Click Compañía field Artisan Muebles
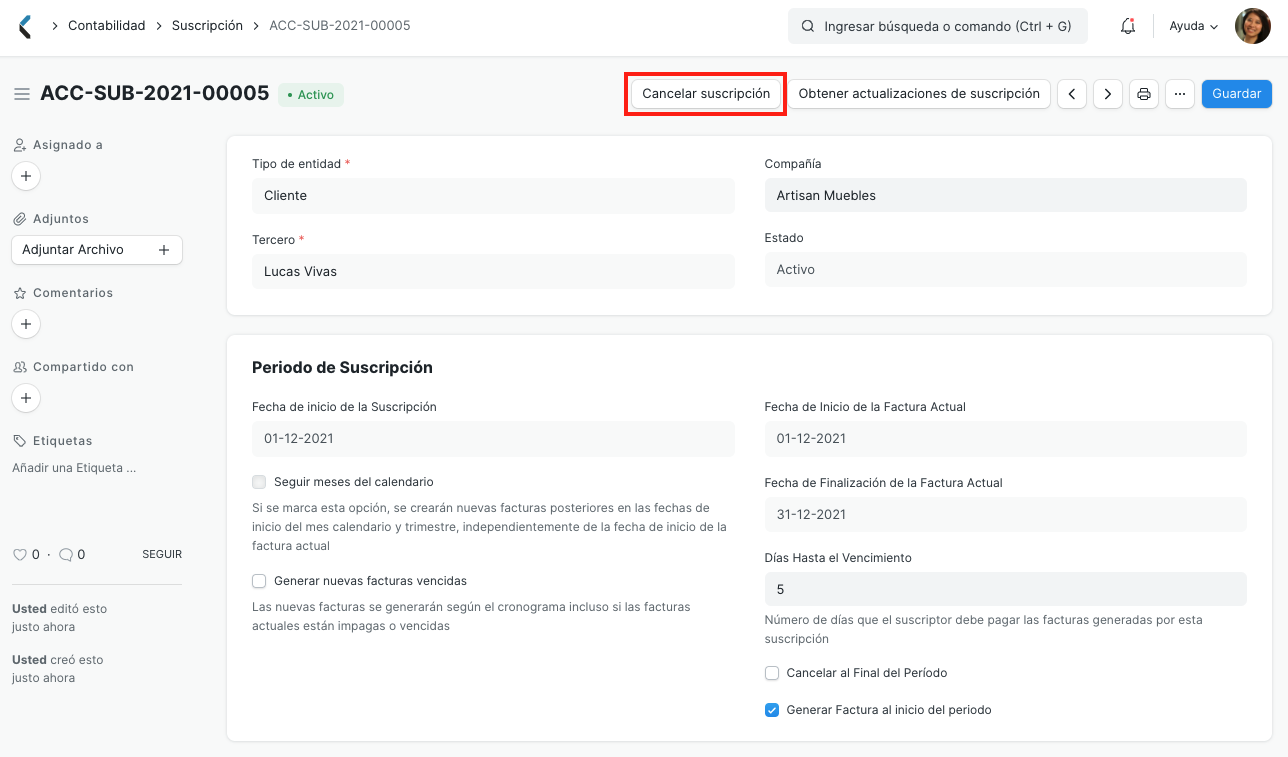The width and height of the screenshot is (1288, 757). [x=1006, y=196]
